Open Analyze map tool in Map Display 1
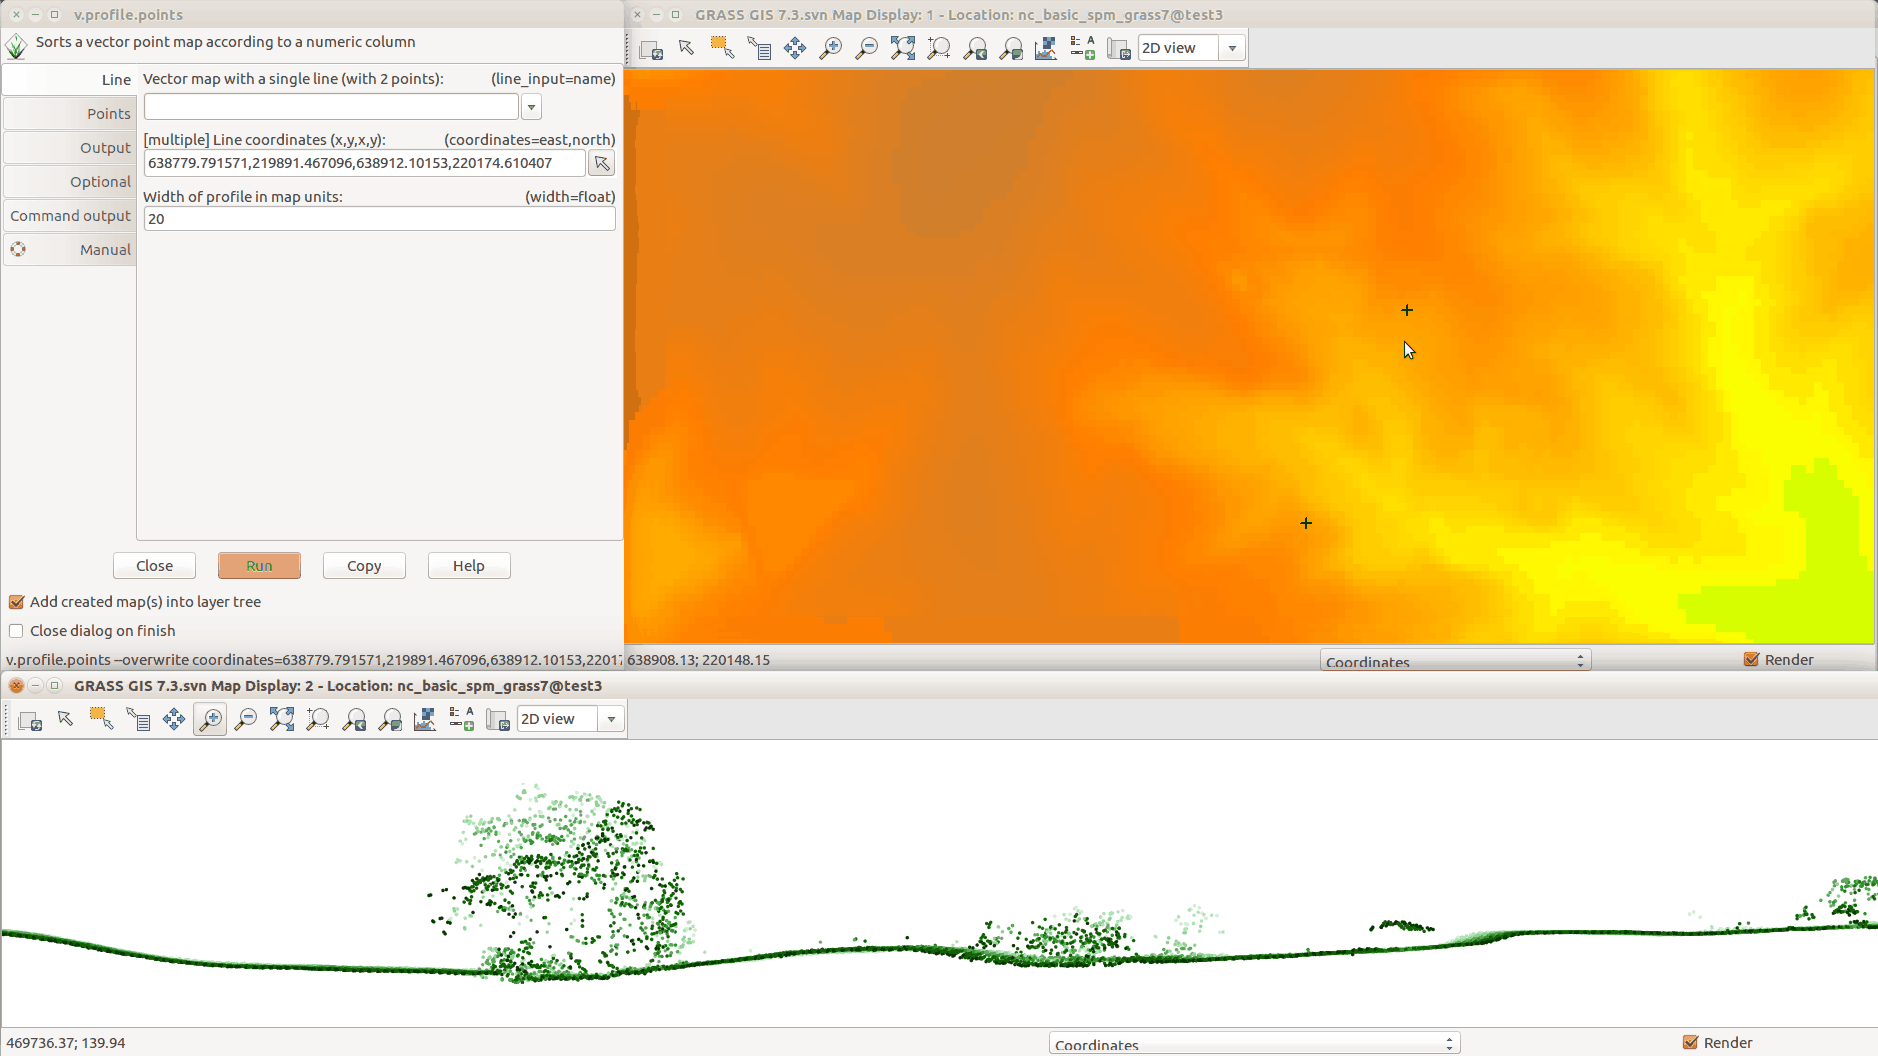Viewport: 1878px width, 1056px height. [x=1046, y=48]
